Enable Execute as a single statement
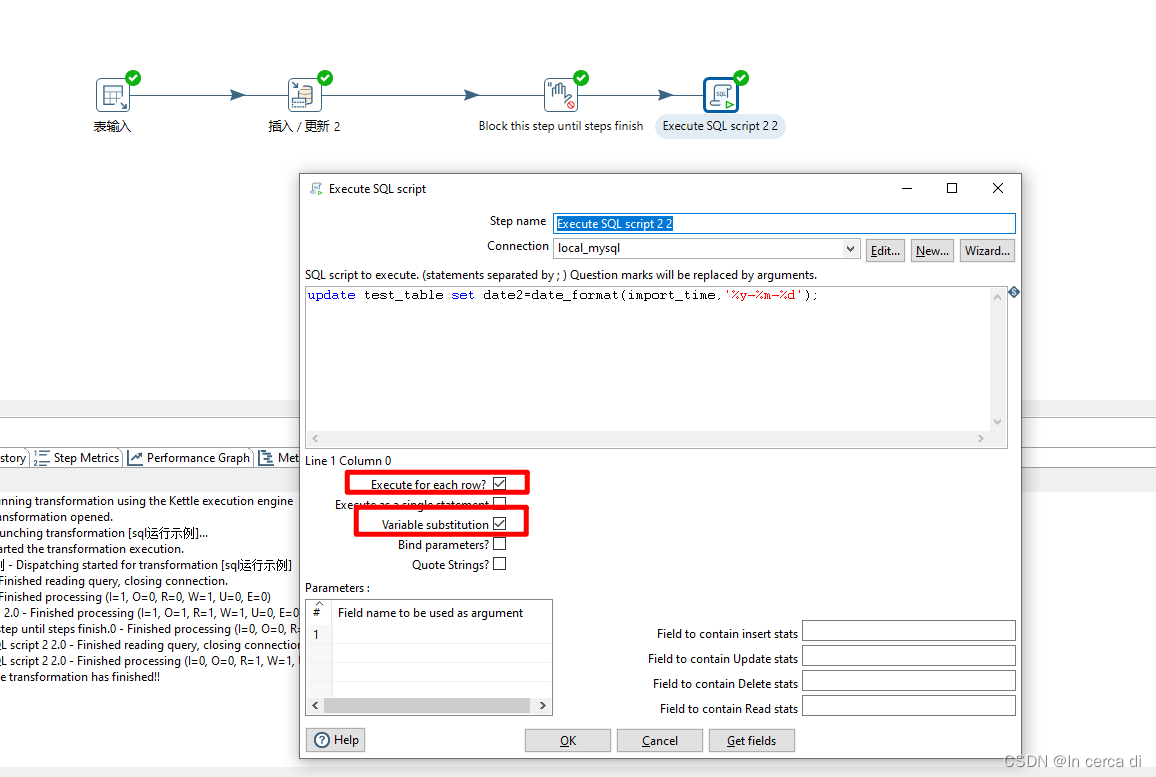1156x777 pixels. coord(499,502)
